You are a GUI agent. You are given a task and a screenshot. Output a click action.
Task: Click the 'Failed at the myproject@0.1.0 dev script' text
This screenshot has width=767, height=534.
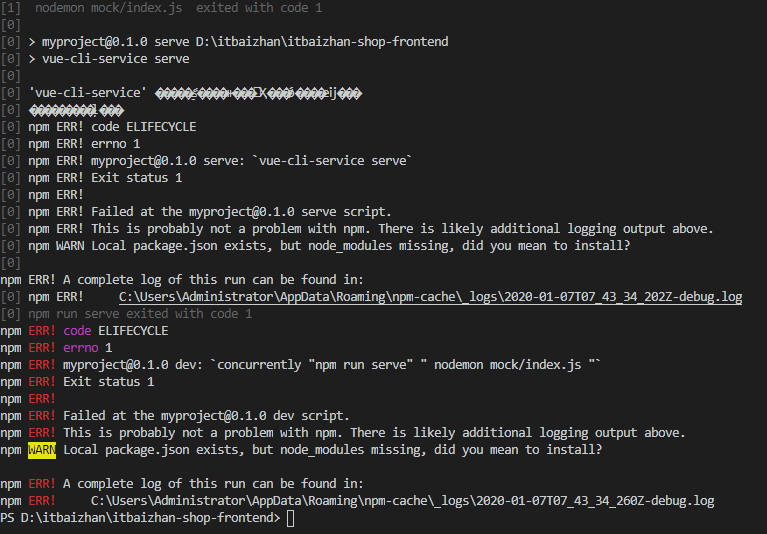206,416
